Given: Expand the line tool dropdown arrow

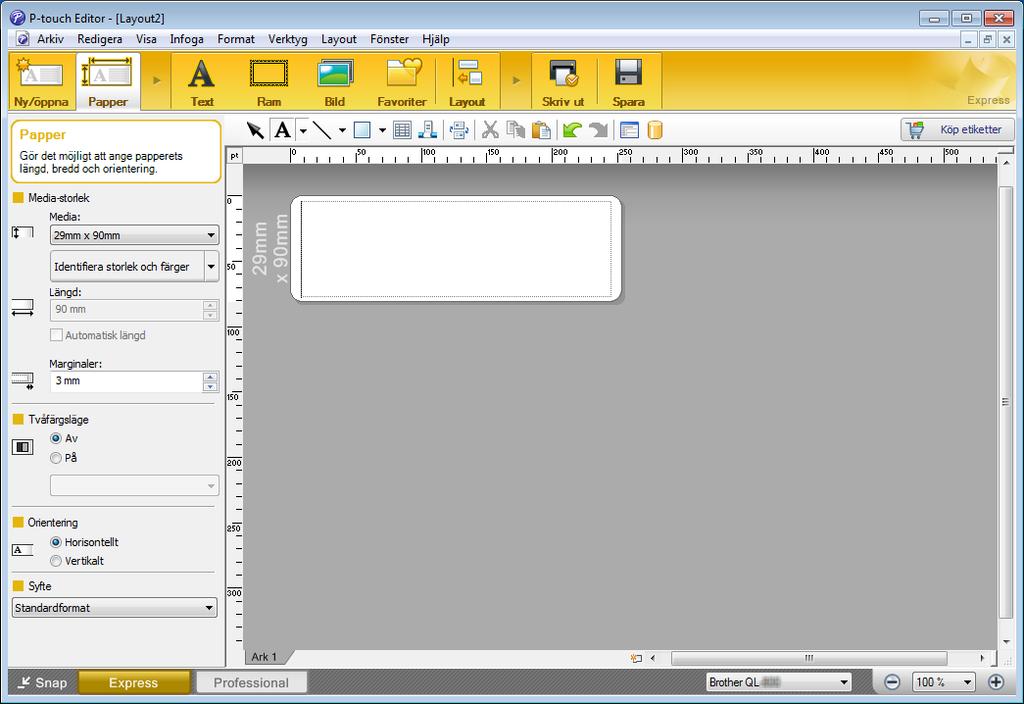Looking at the screenshot, I should 342,131.
